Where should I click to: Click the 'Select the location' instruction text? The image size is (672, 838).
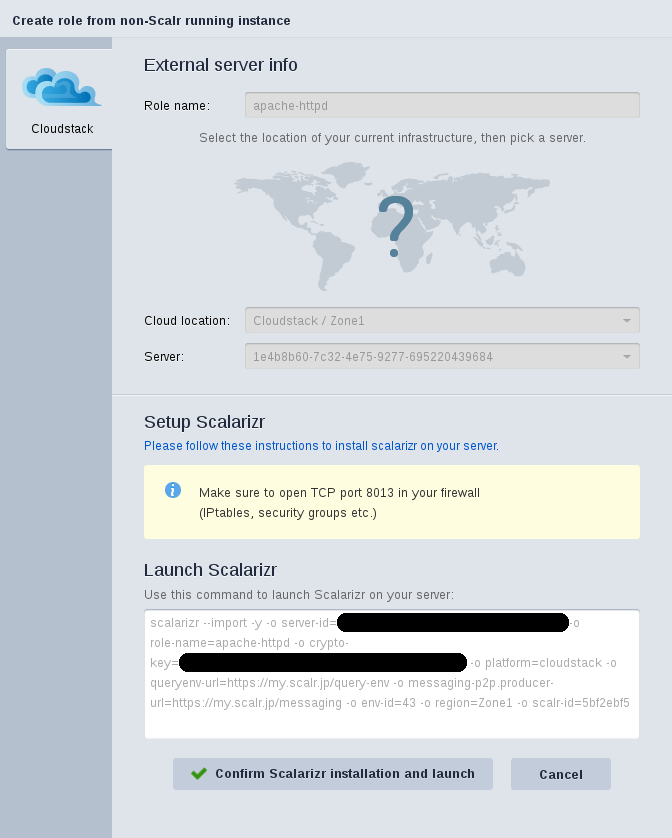coord(392,138)
